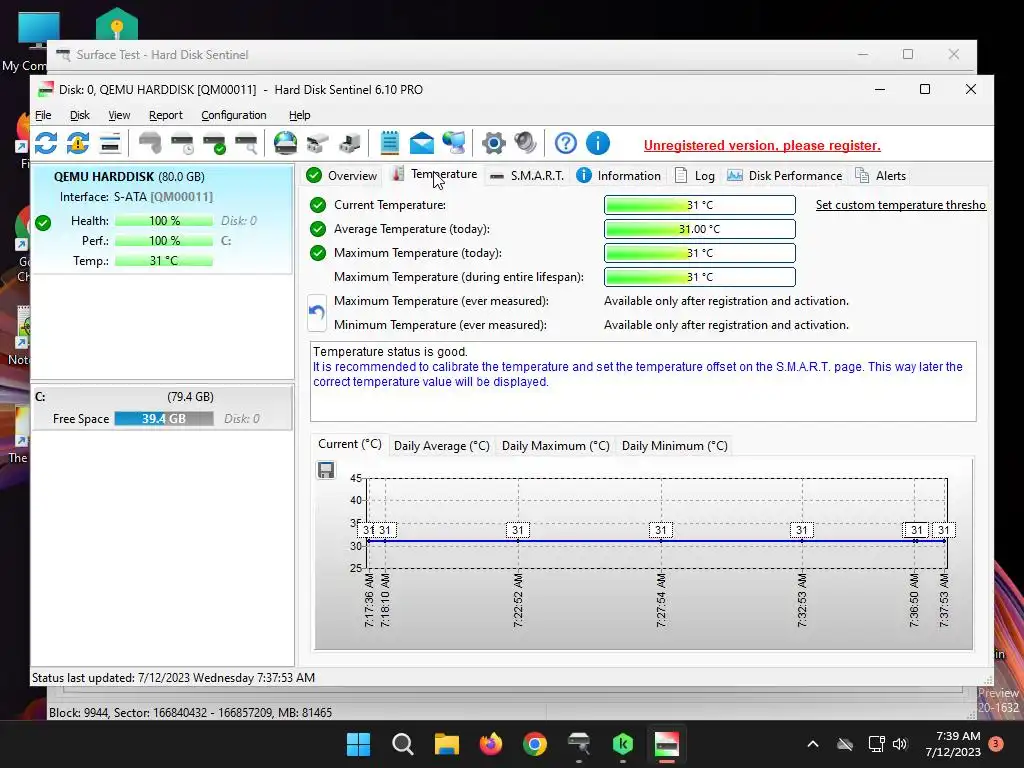The image size is (1024, 768).
Task: Click the 'Temperature status is good.' message
Action: (391, 352)
